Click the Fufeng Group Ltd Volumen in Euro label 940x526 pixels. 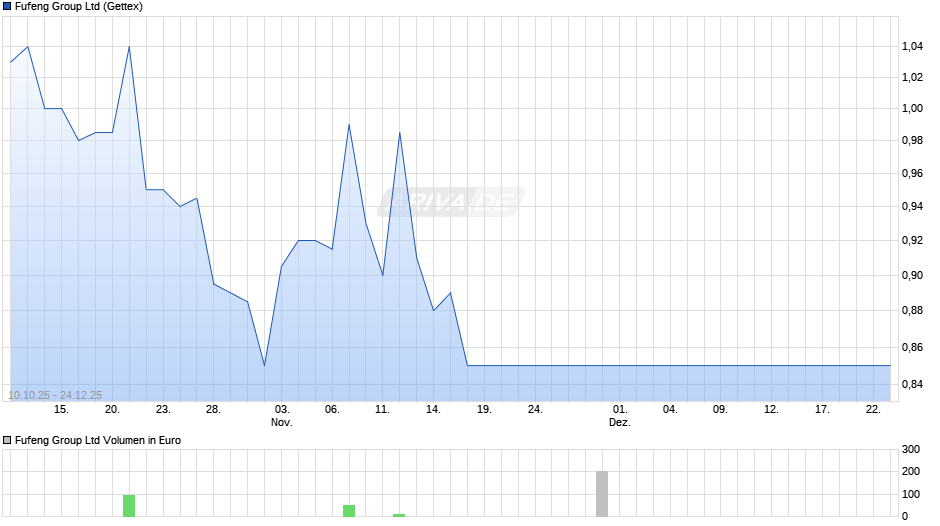click(x=98, y=440)
